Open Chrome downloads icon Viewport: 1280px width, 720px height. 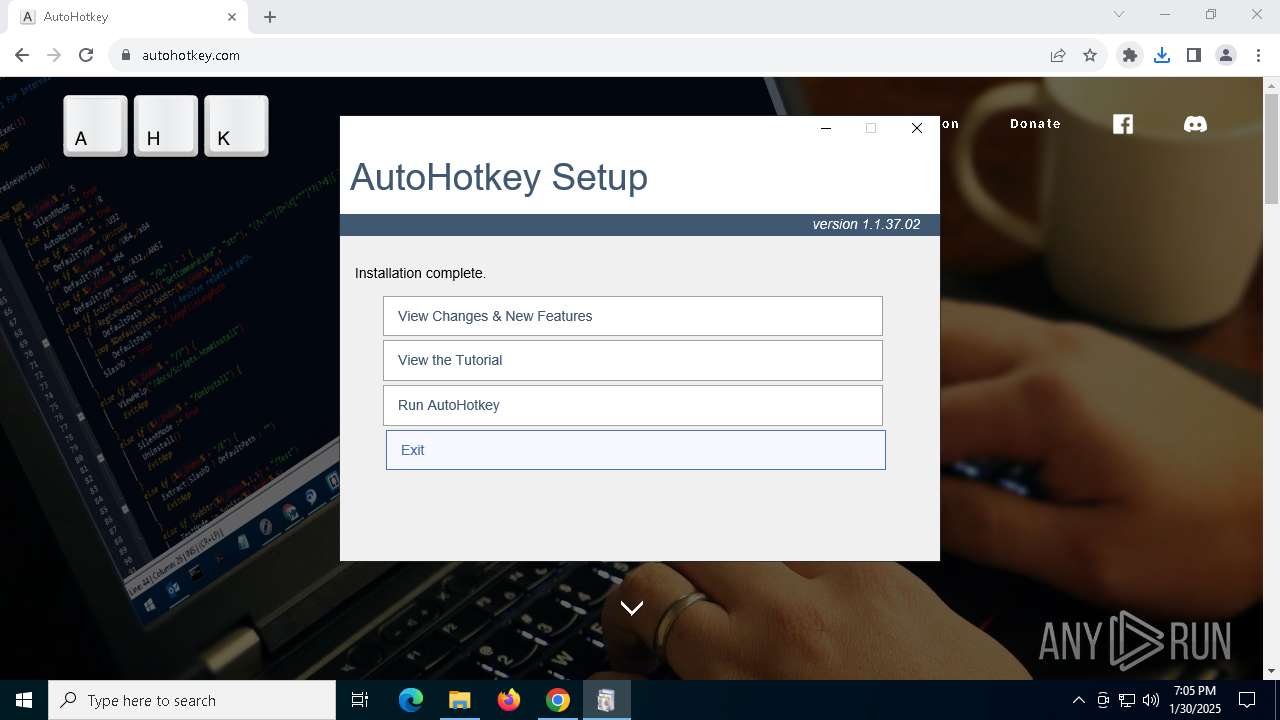(x=1162, y=55)
